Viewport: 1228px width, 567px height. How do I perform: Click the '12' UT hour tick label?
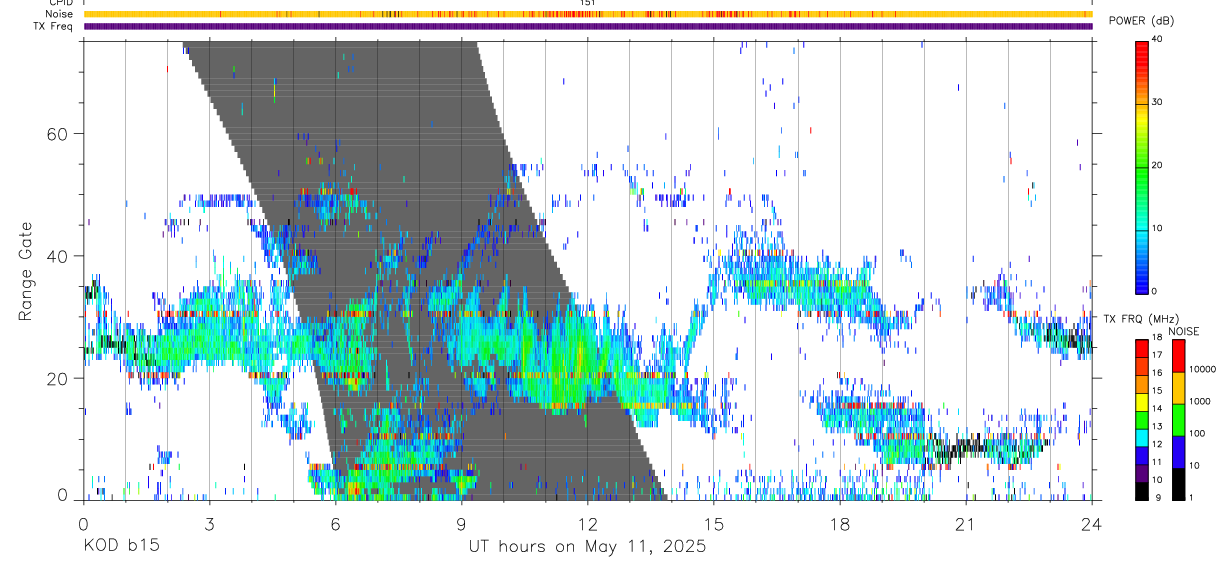[587, 524]
